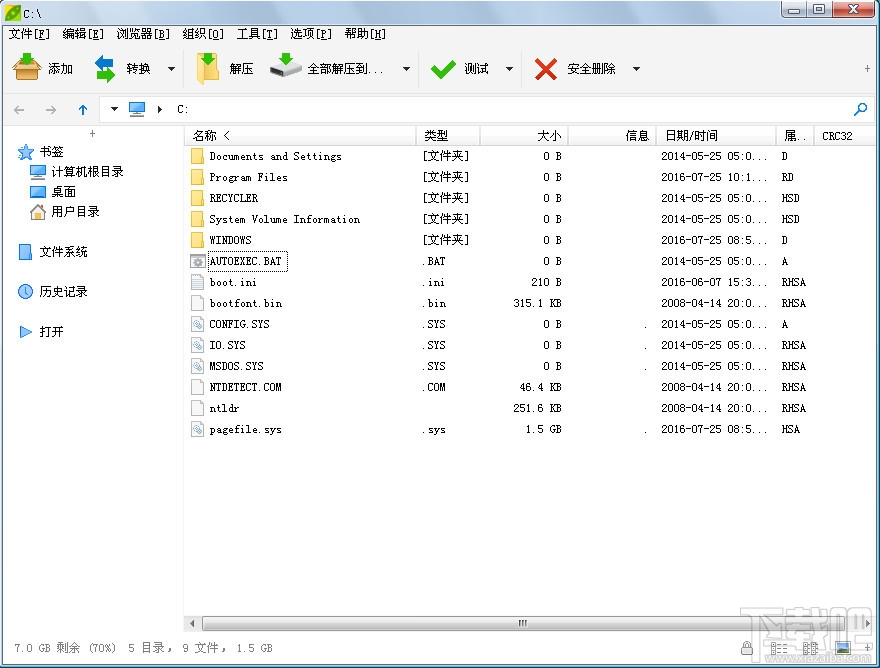Image resolution: width=880 pixels, height=668 pixels.
Task: Open the 工具[T] menu
Action: [x=257, y=34]
